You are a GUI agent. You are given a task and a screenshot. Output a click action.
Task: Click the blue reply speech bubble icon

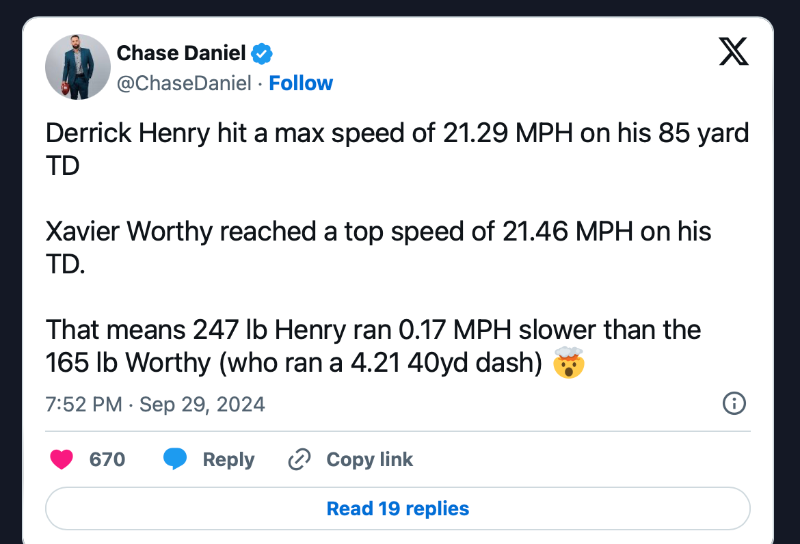click(x=176, y=459)
